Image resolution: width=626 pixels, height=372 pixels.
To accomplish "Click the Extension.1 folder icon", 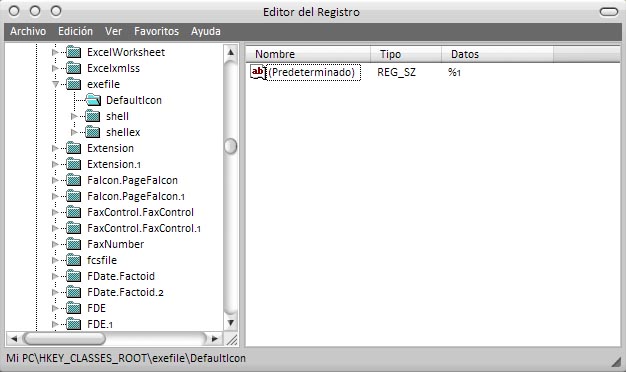I will coord(73,164).
